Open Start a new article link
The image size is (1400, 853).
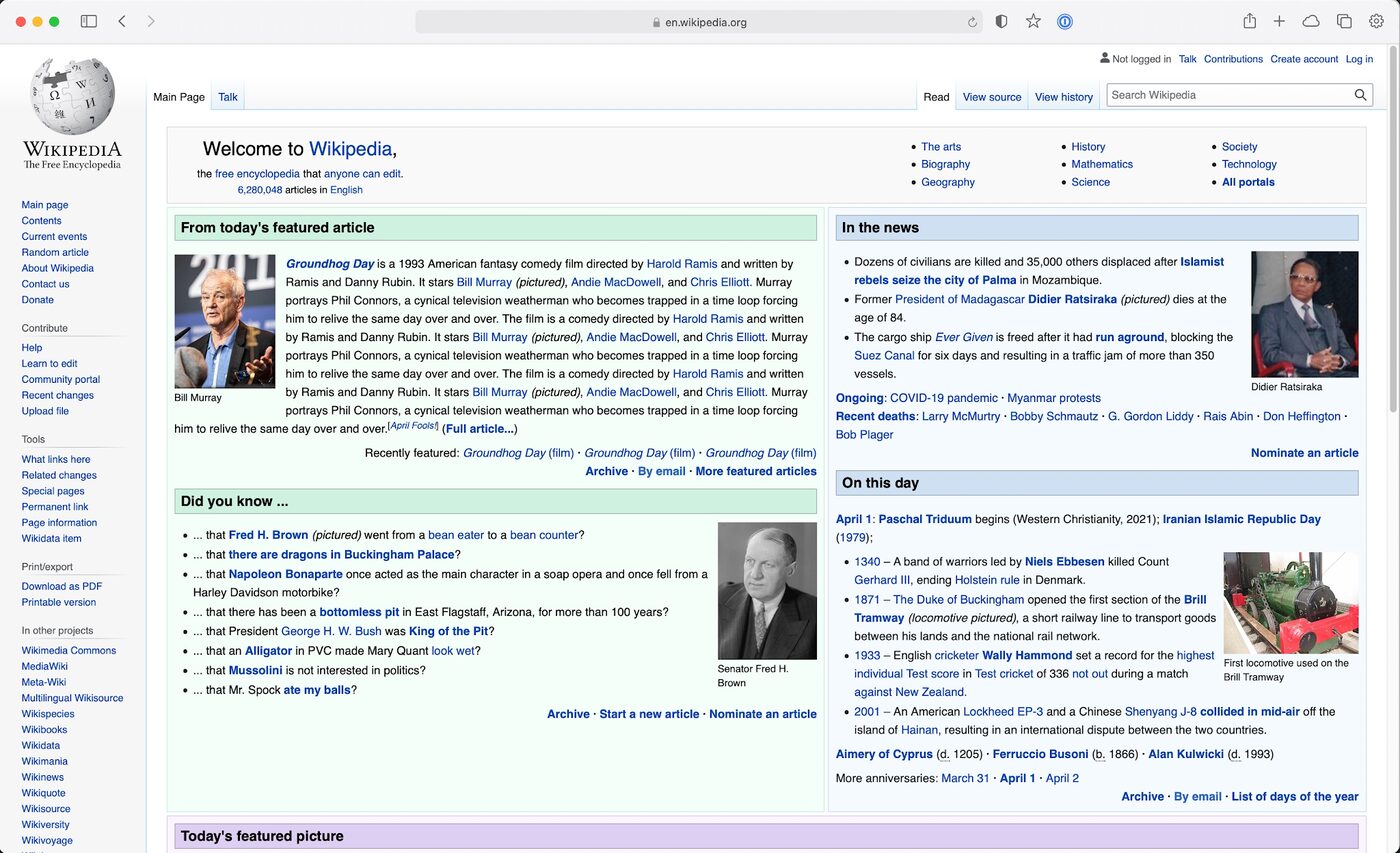point(649,714)
